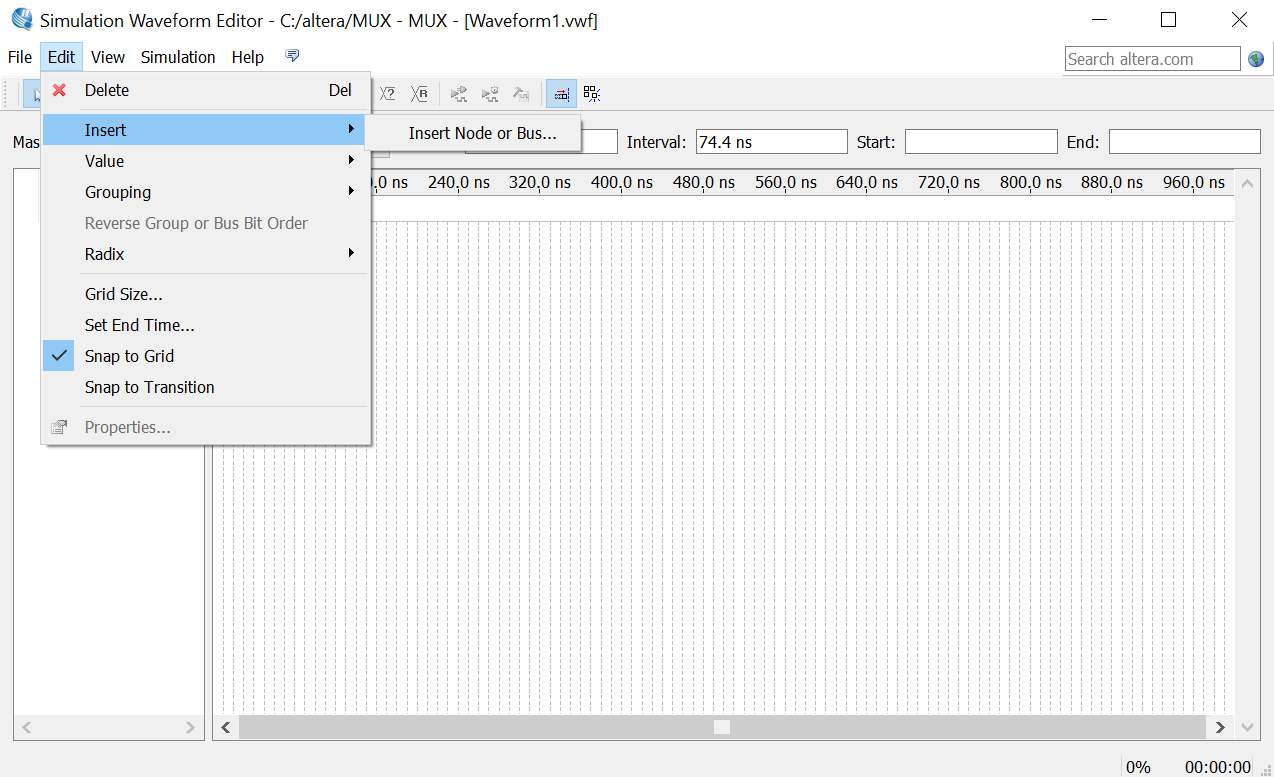Uncheck Snap to Grid in the Edit menu
This screenshot has width=1274, height=777.
(x=129, y=355)
